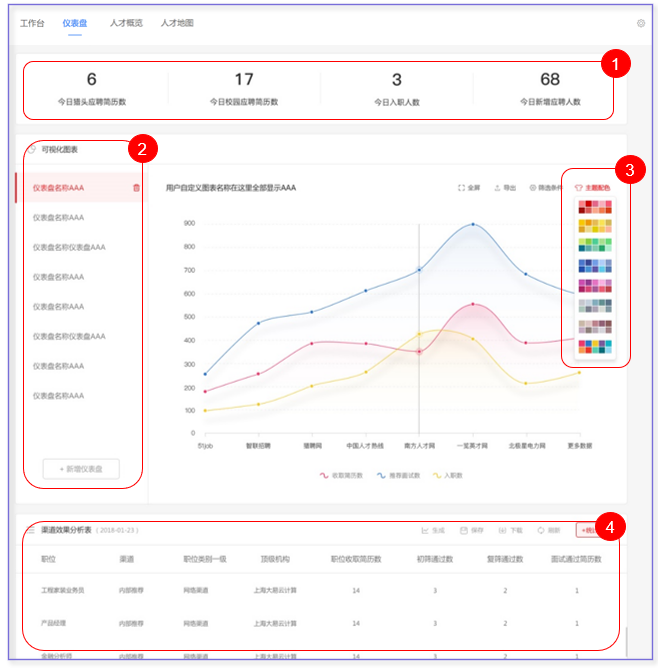Screen dimensions: 658x670
Task: Click the 导出 export icon
Action: click(x=497, y=188)
